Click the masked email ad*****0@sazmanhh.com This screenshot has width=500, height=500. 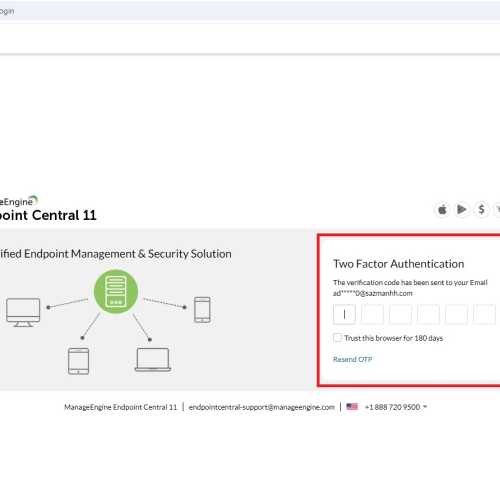point(373,293)
